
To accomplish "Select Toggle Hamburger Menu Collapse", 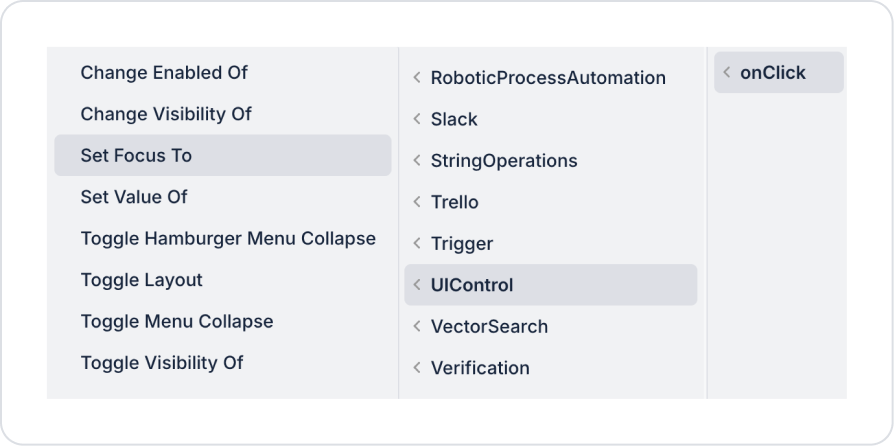I will click(x=228, y=239).
